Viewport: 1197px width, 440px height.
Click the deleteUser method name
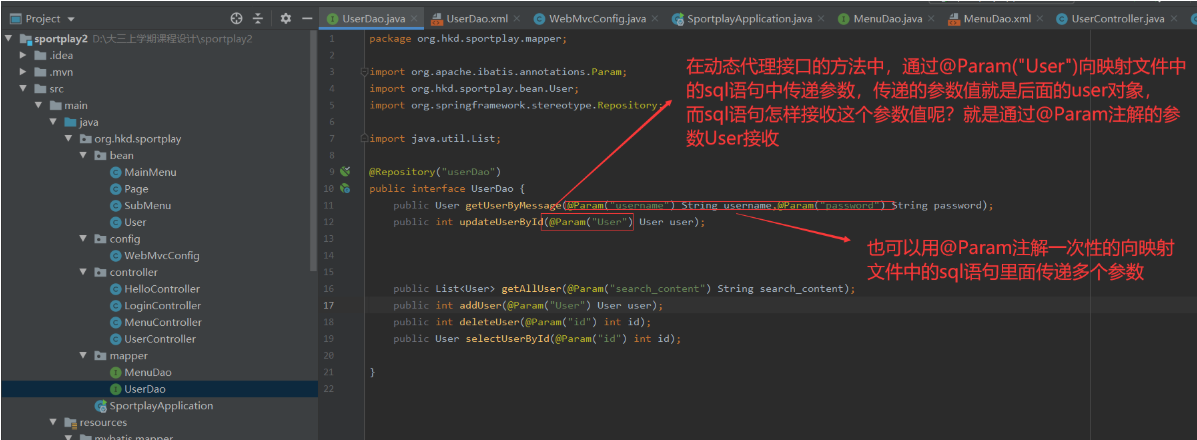click(489, 322)
